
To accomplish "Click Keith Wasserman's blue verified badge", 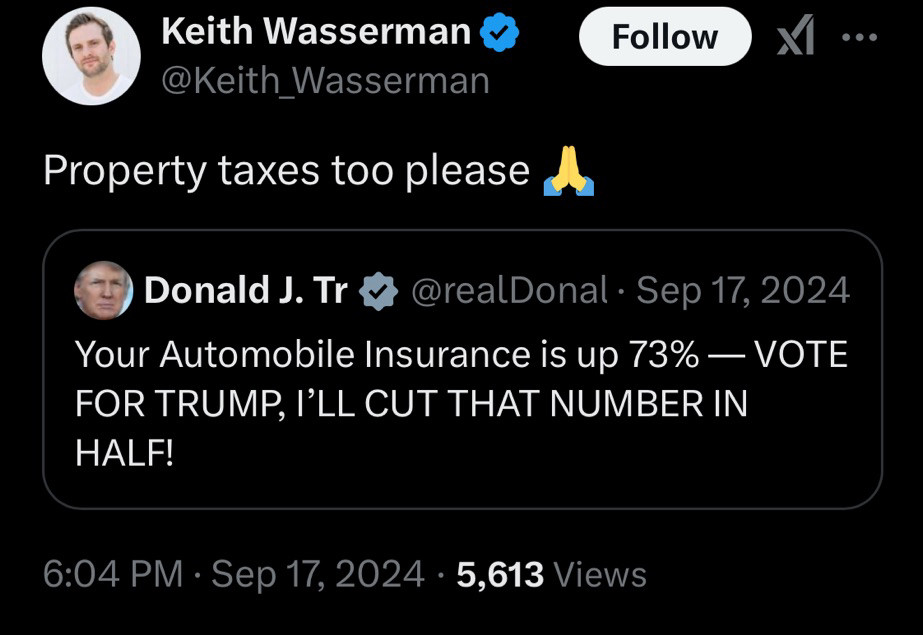I will [499, 33].
